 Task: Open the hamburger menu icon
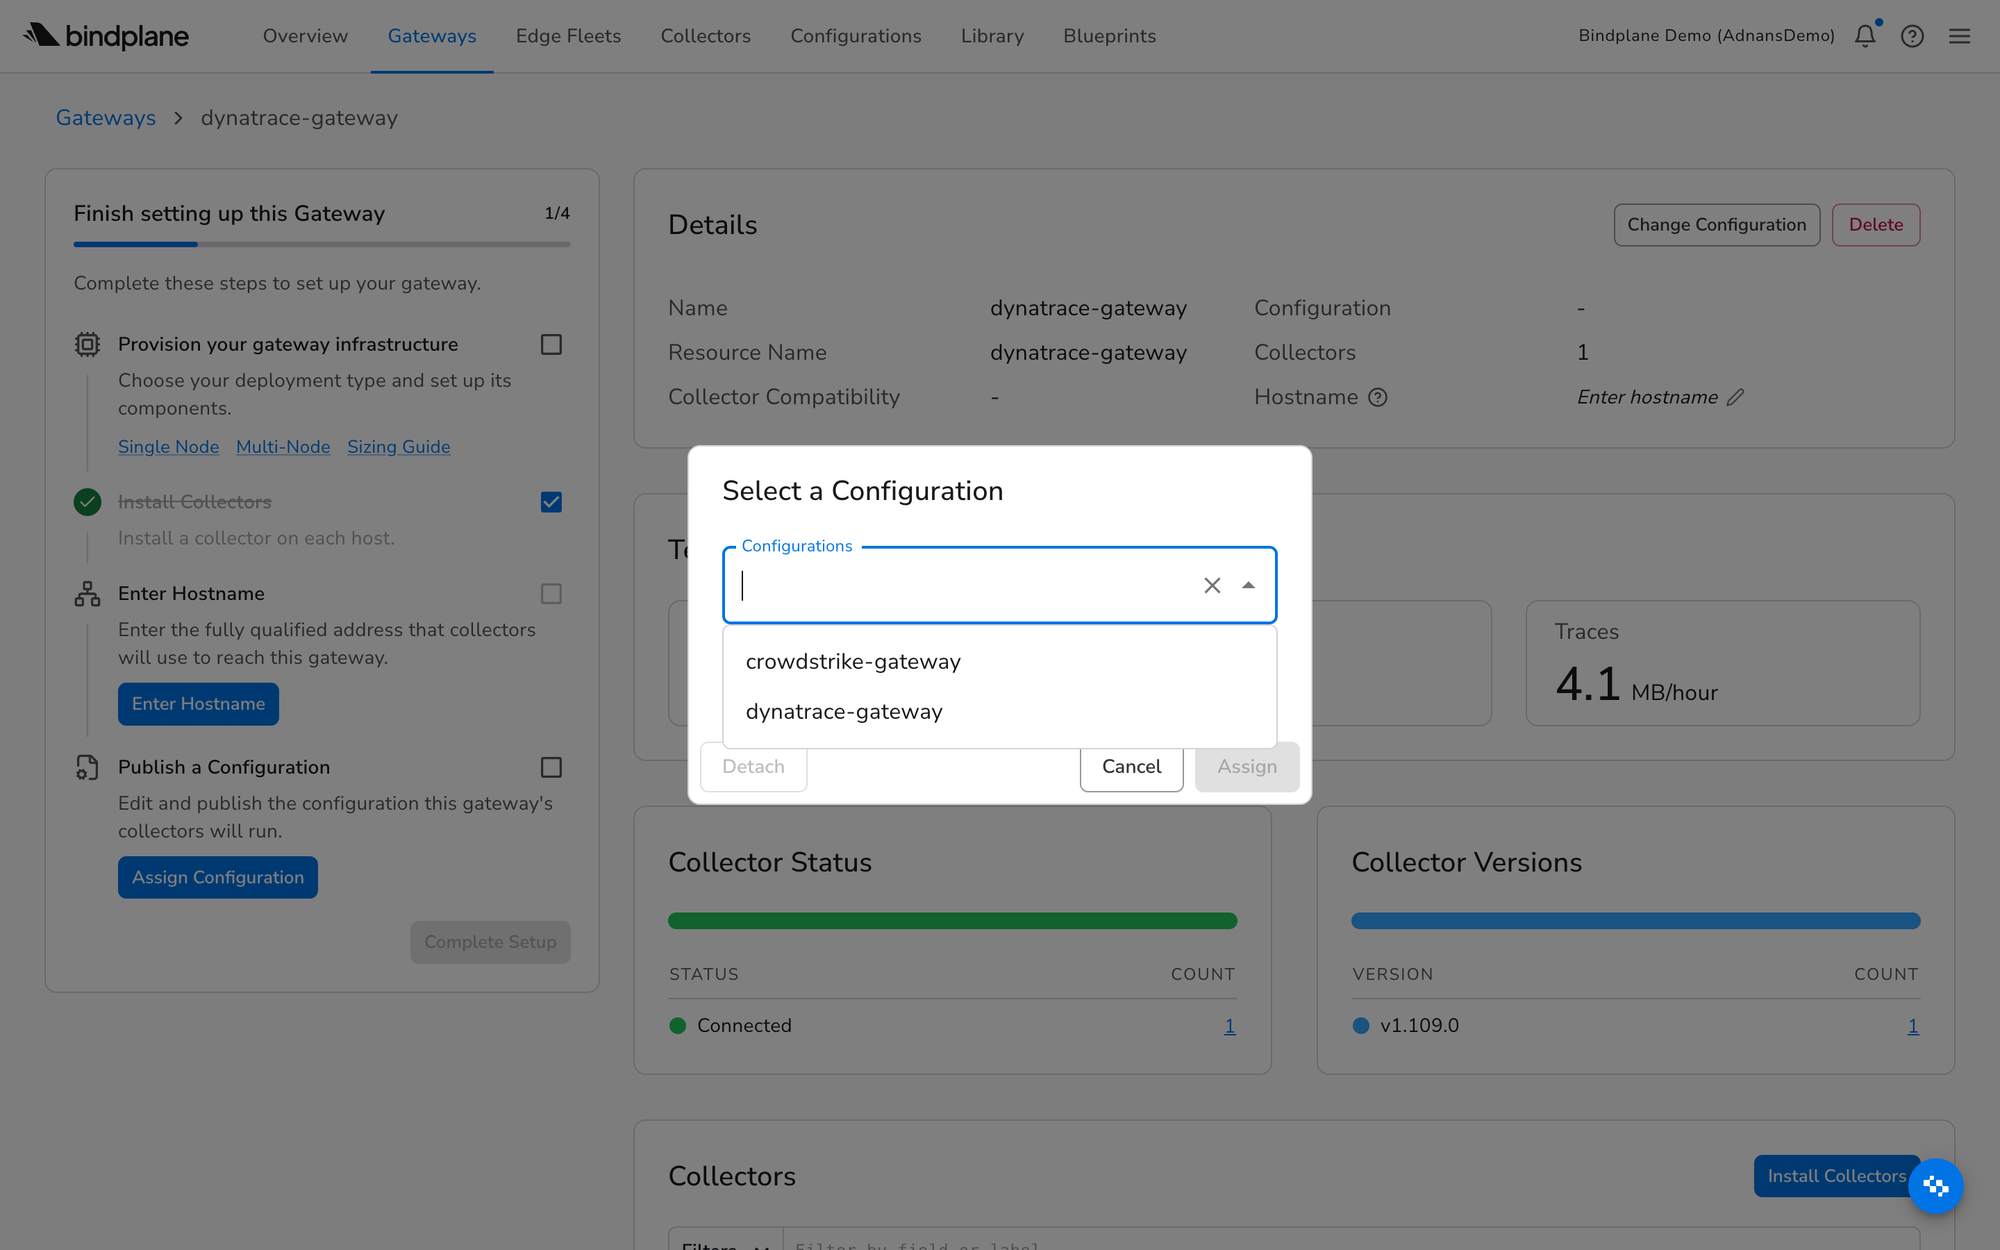[x=1959, y=36]
